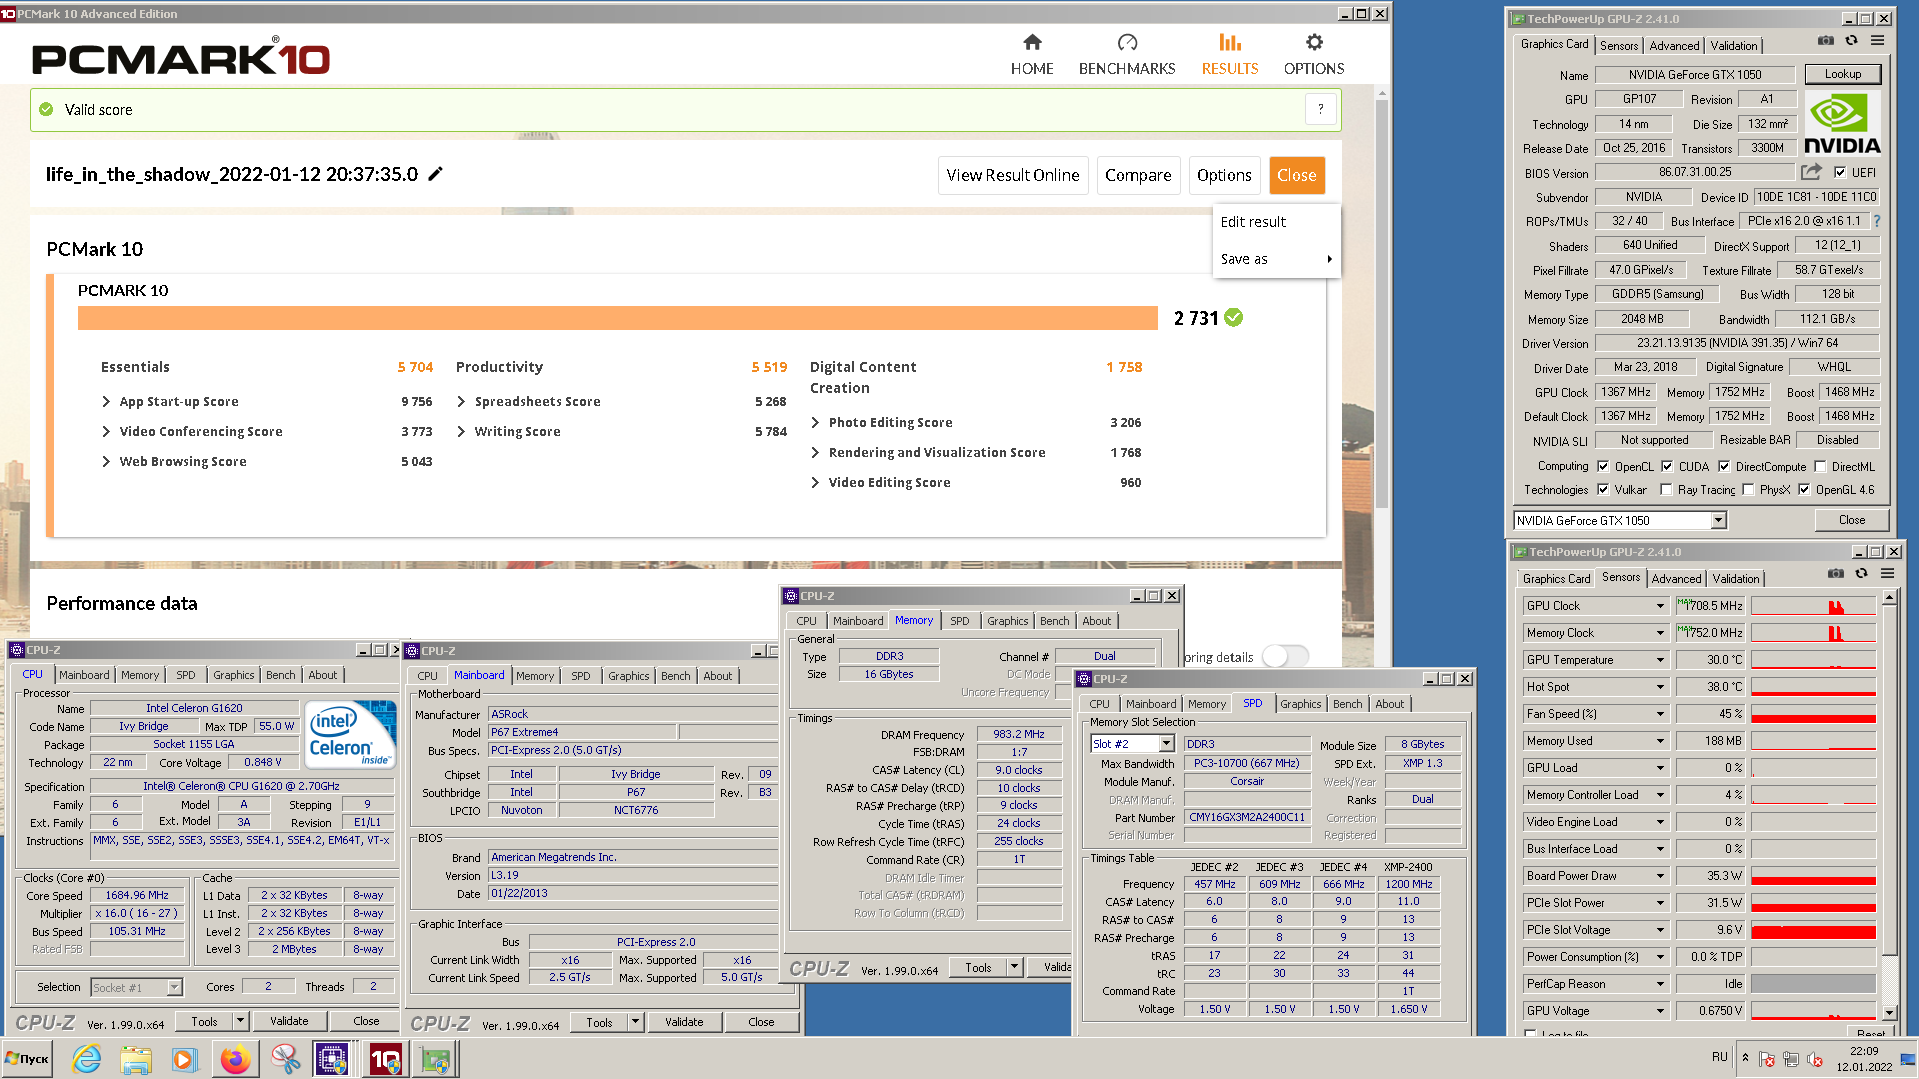The height and width of the screenshot is (1079, 1919).
Task: Select Bench tab in CPU-Z Memory window
Action: (1054, 621)
